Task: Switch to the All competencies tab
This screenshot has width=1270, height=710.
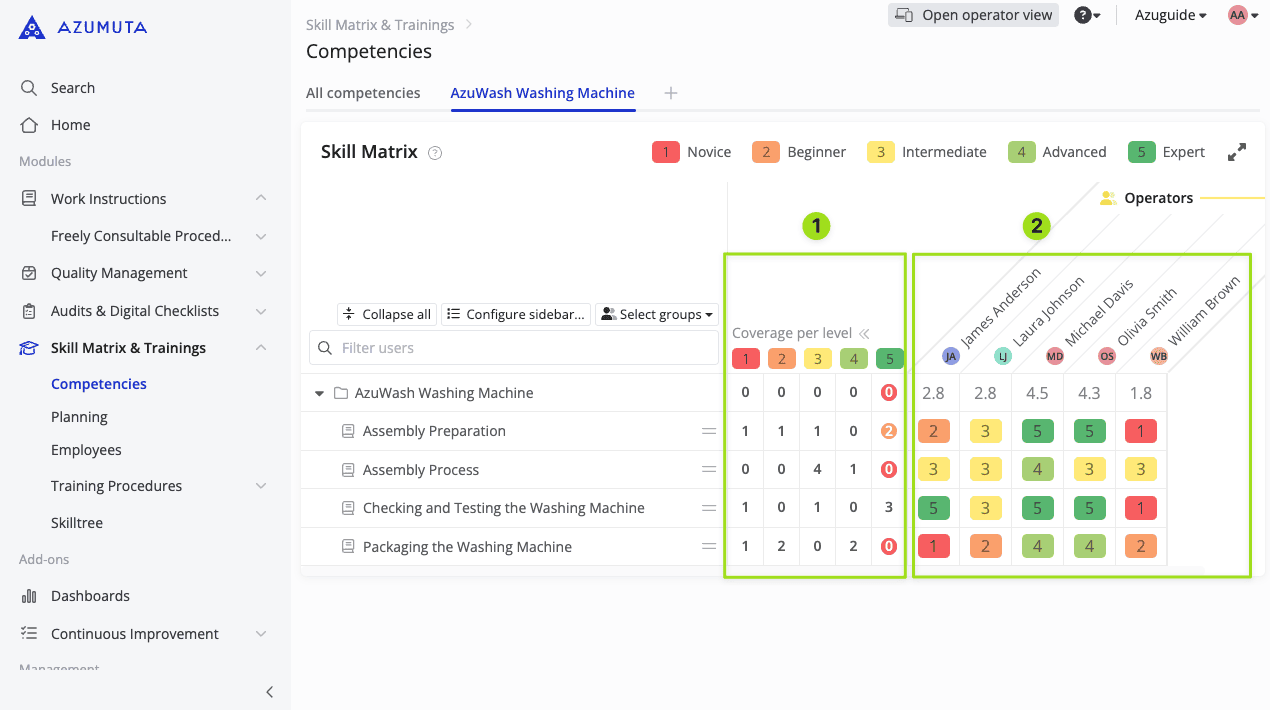Action: pyautogui.click(x=363, y=93)
